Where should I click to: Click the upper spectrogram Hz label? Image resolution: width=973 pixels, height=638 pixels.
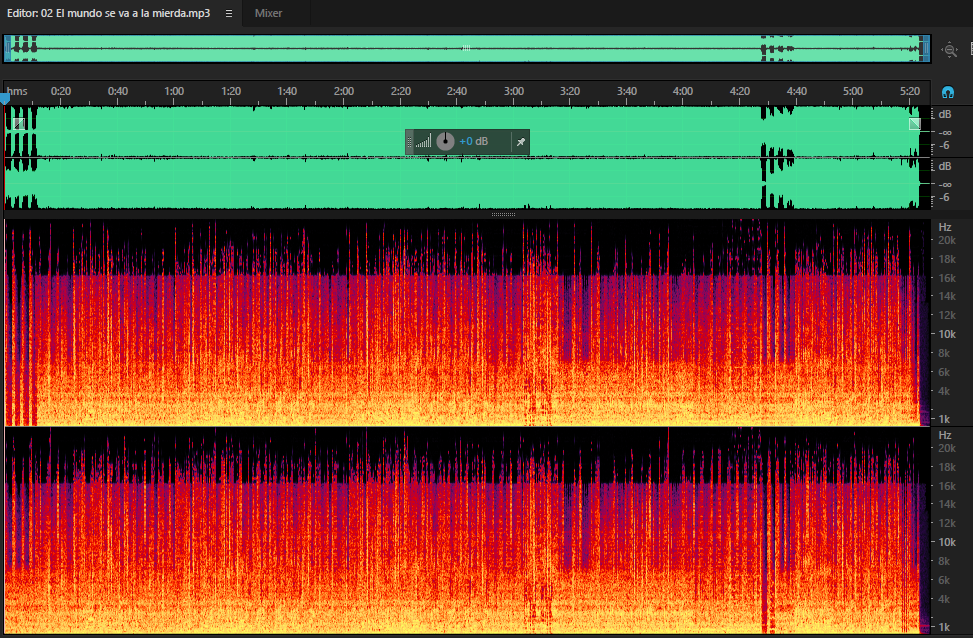(944, 227)
